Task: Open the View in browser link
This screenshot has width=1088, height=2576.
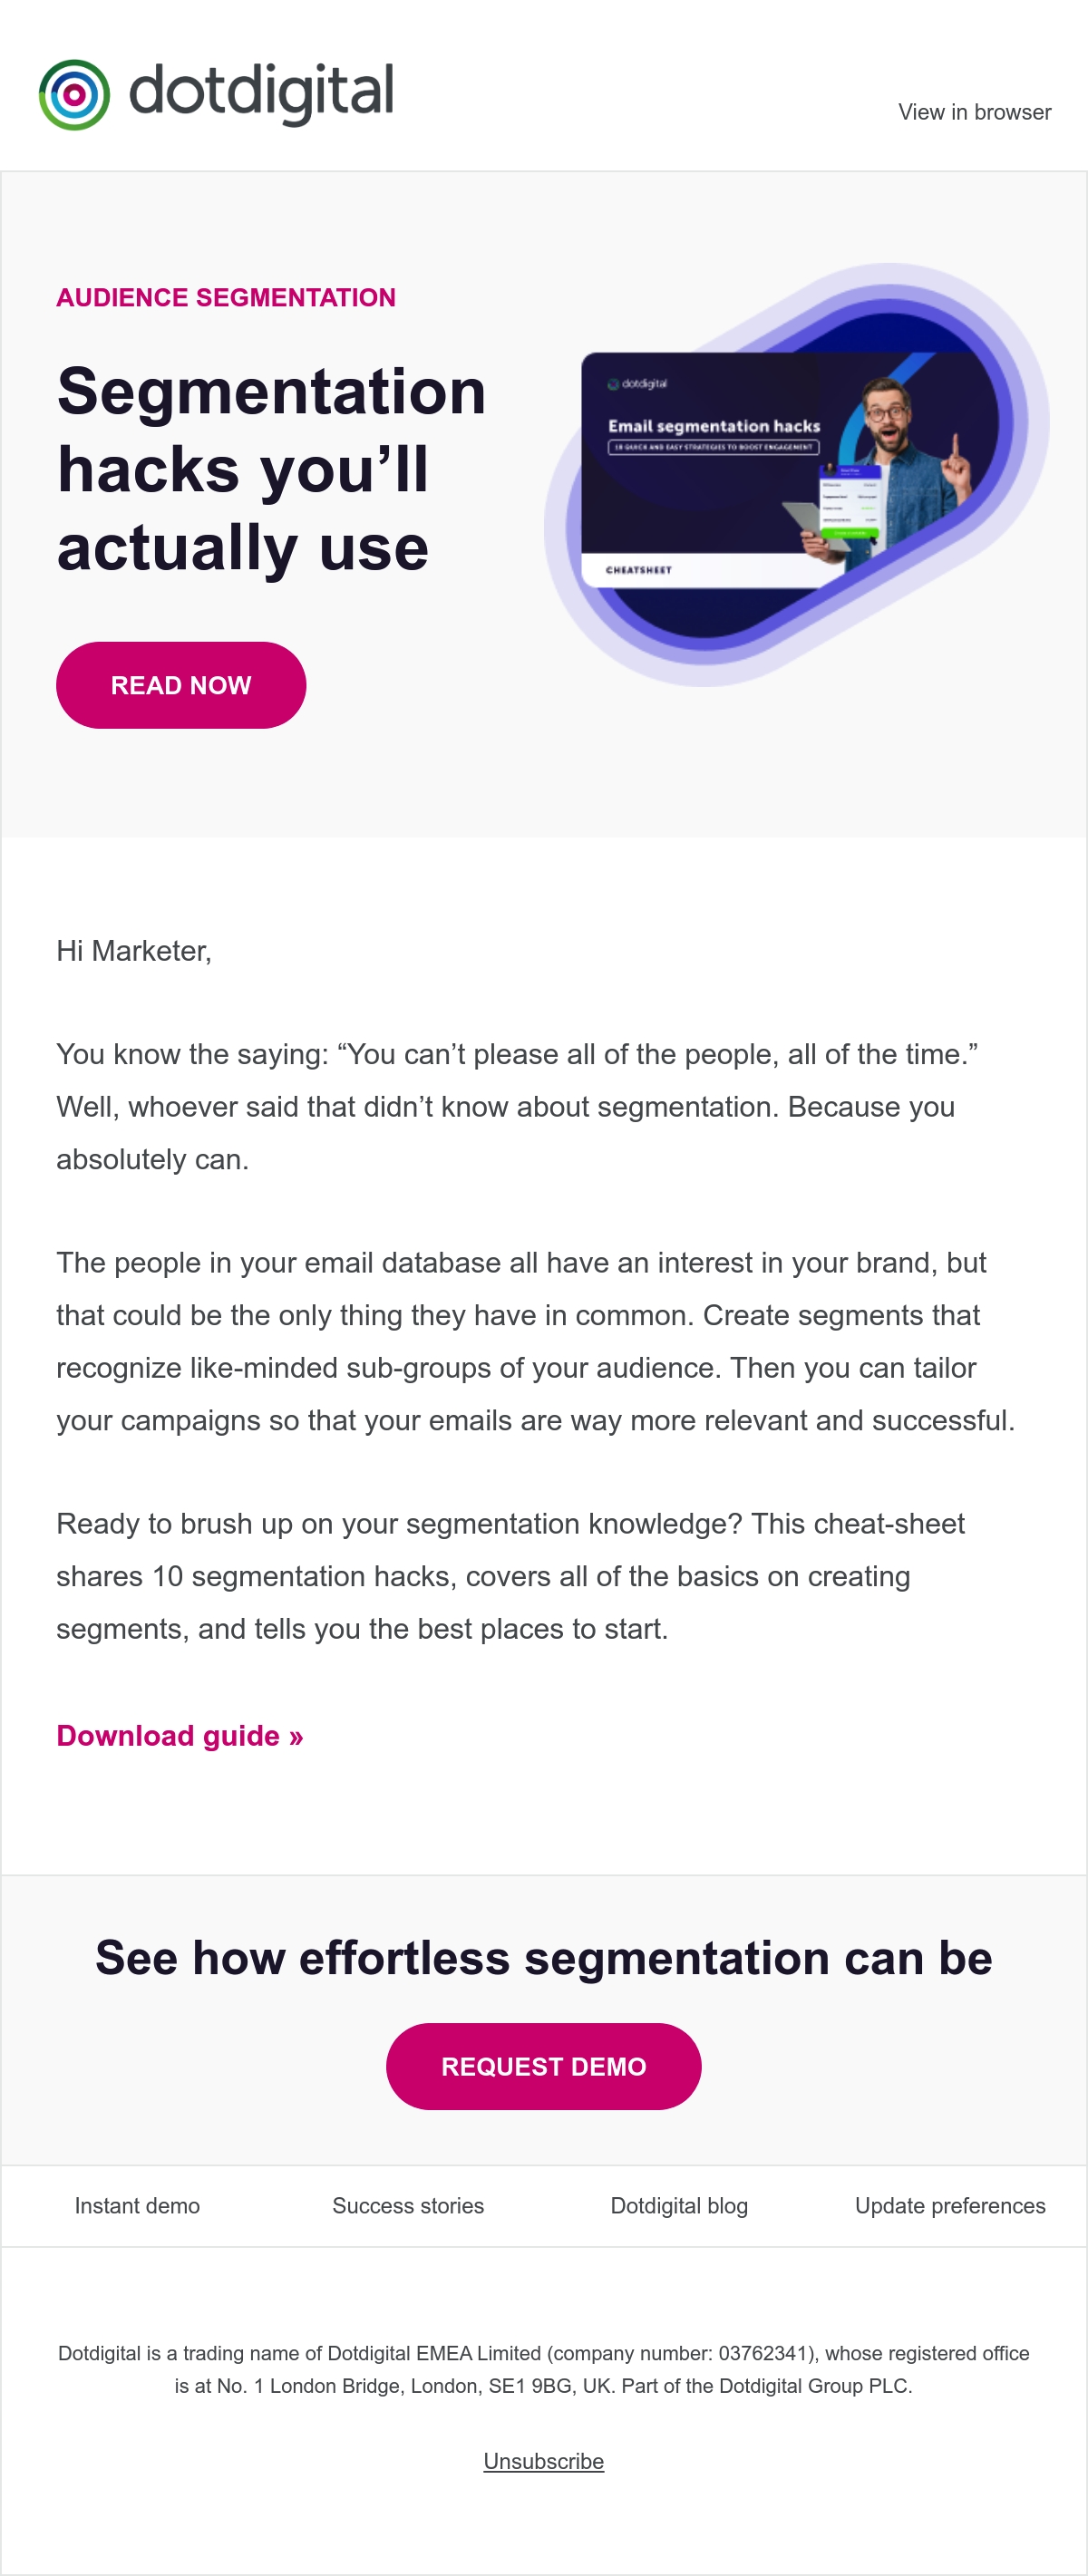Action: point(974,112)
